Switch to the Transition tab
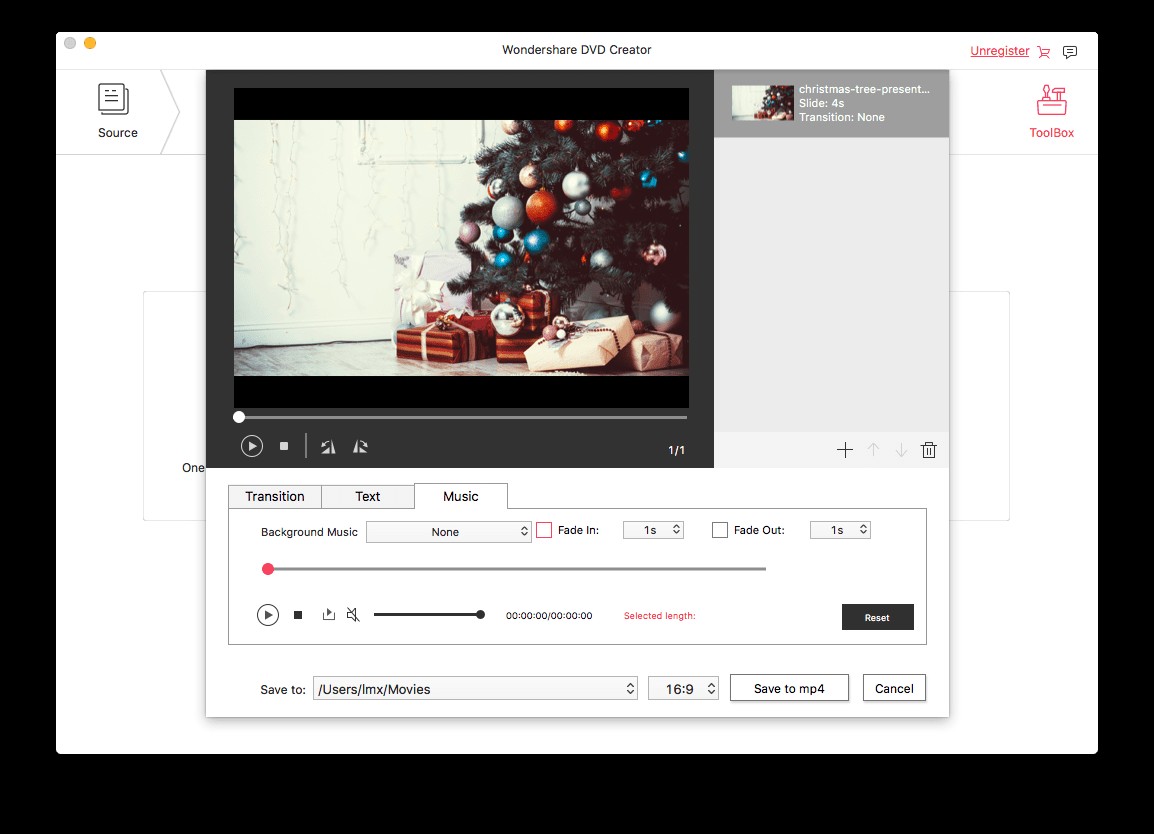The width and height of the screenshot is (1154, 834). [x=275, y=497]
